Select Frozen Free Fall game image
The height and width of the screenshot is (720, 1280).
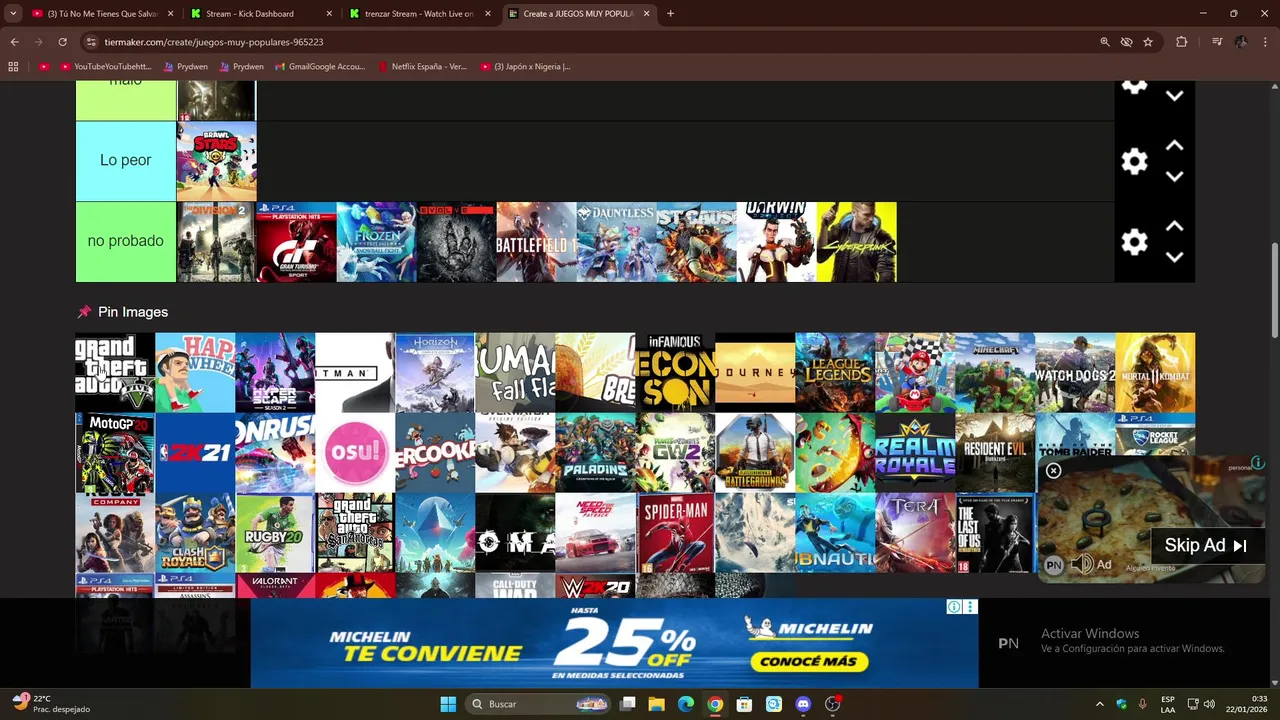377,242
